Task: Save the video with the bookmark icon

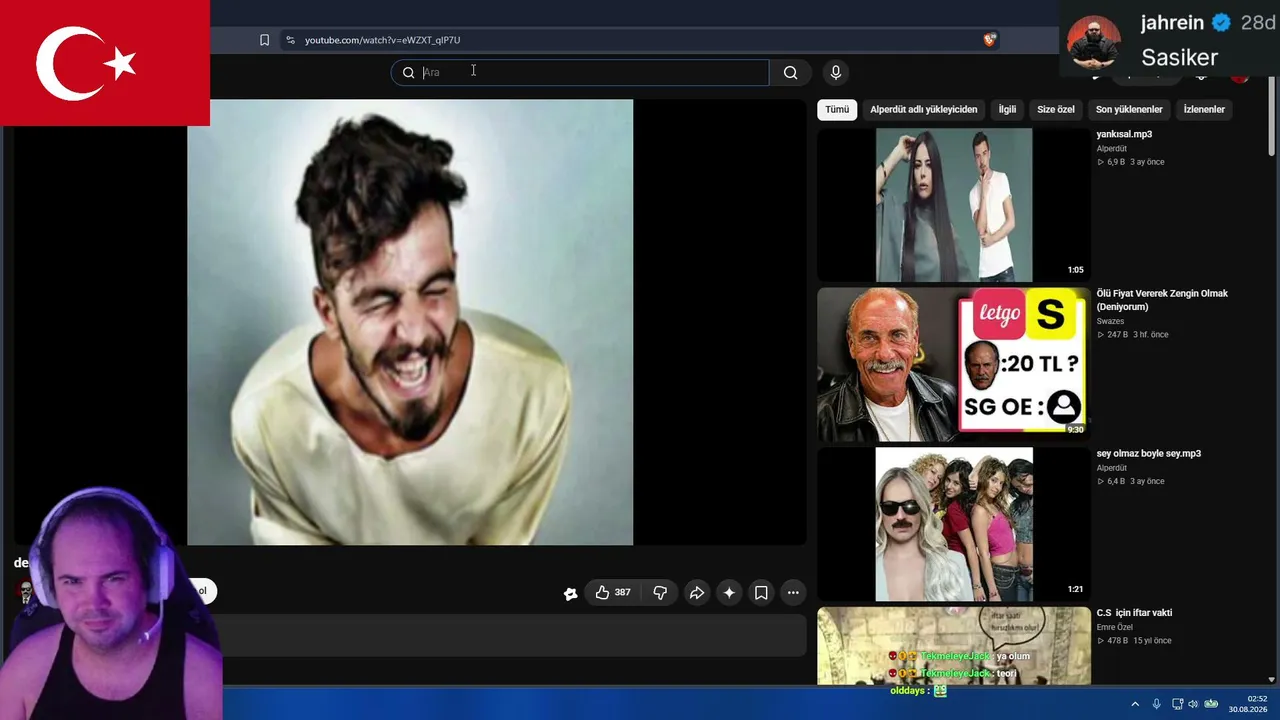Action: tap(761, 593)
